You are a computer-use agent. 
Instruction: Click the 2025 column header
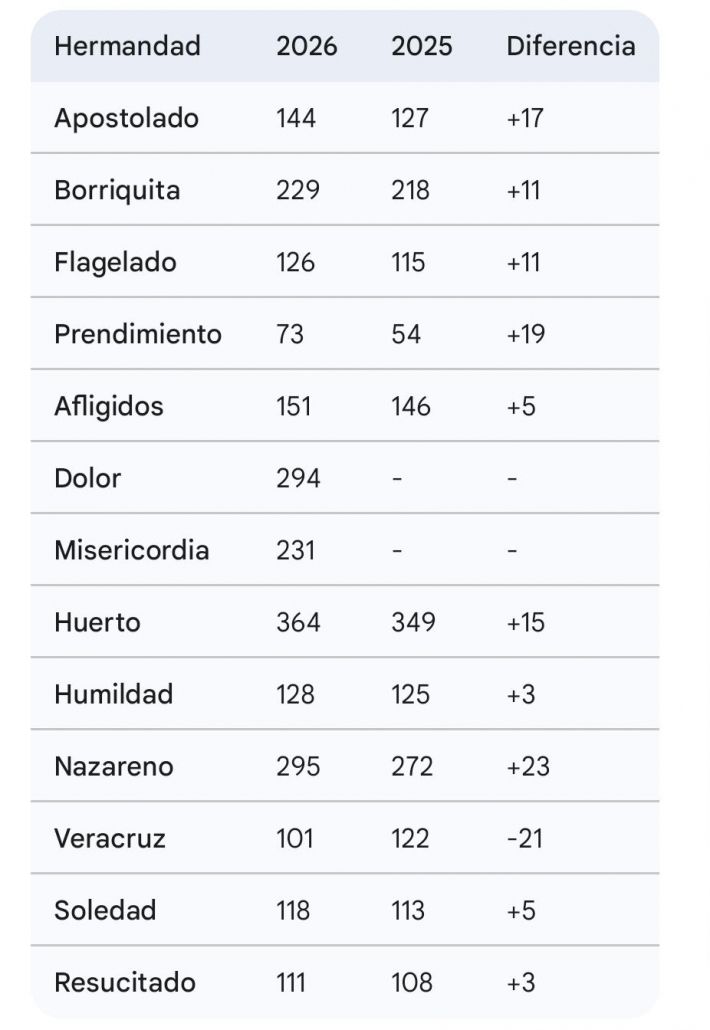pyautogui.click(x=422, y=46)
